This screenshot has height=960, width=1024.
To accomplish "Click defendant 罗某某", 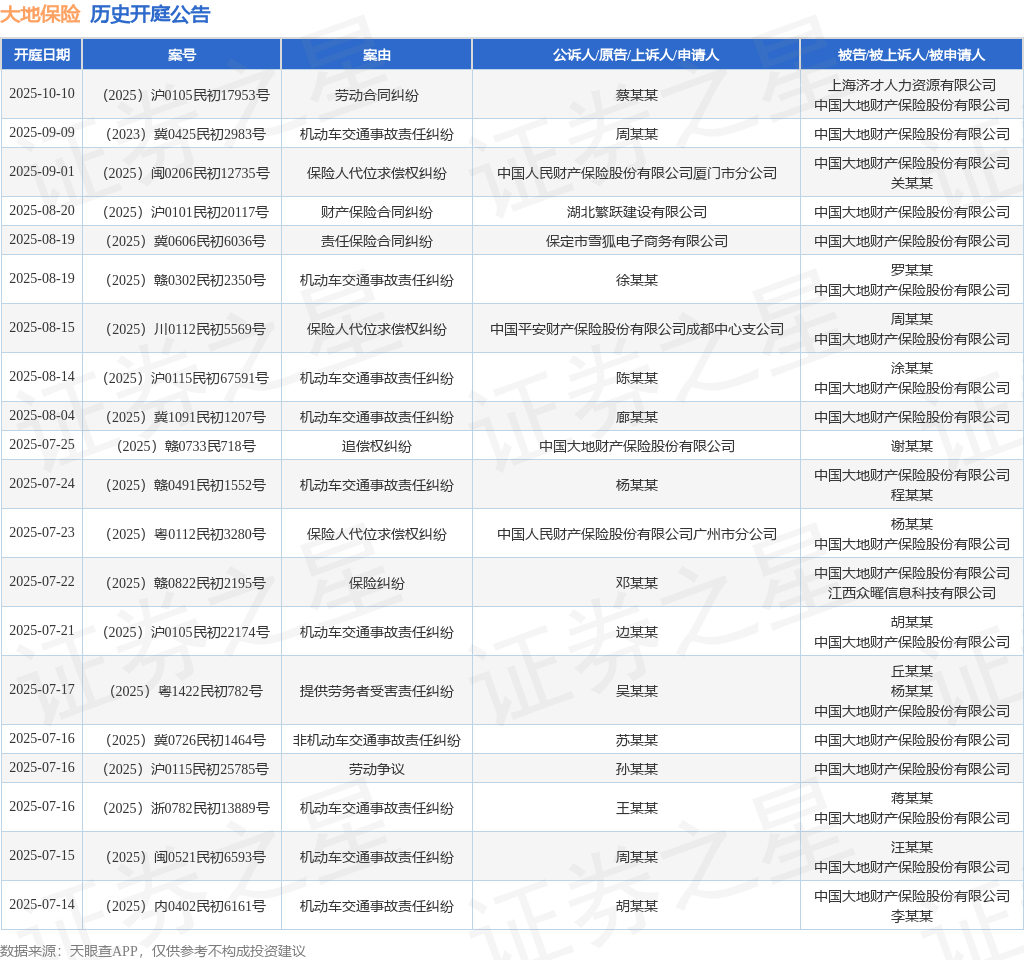I will 912,270.
